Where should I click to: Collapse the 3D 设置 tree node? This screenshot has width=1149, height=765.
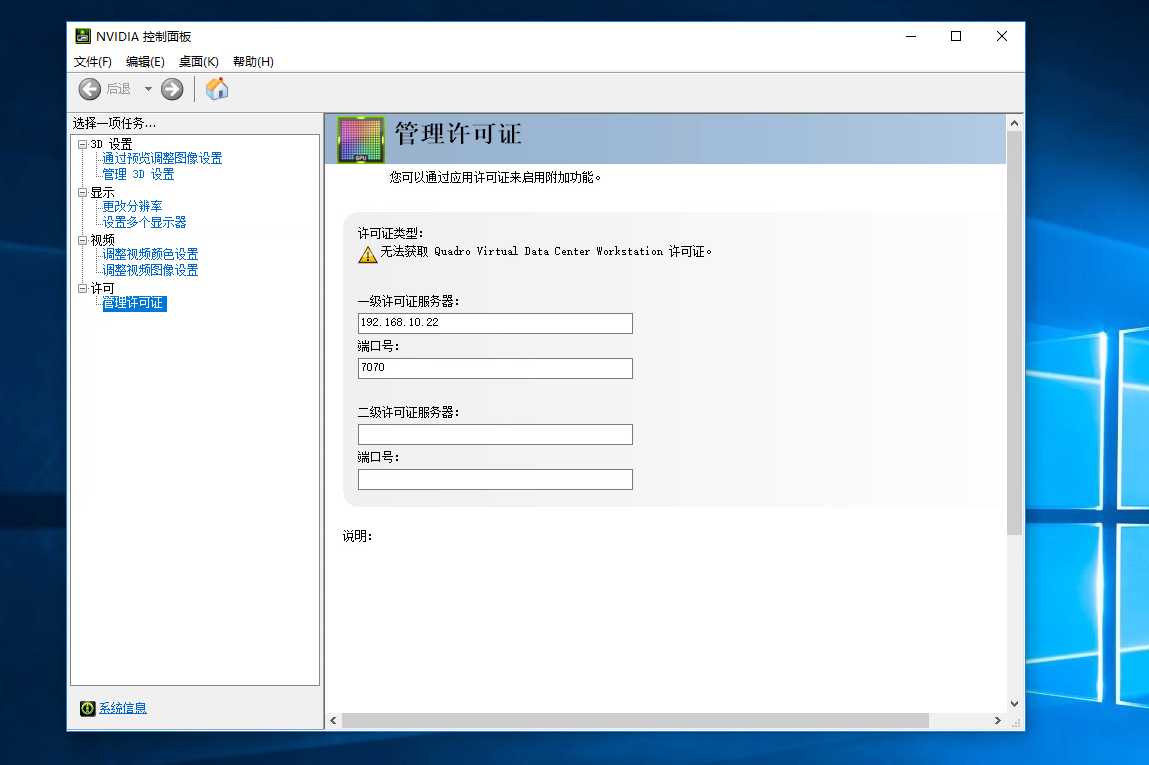click(83, 144)
